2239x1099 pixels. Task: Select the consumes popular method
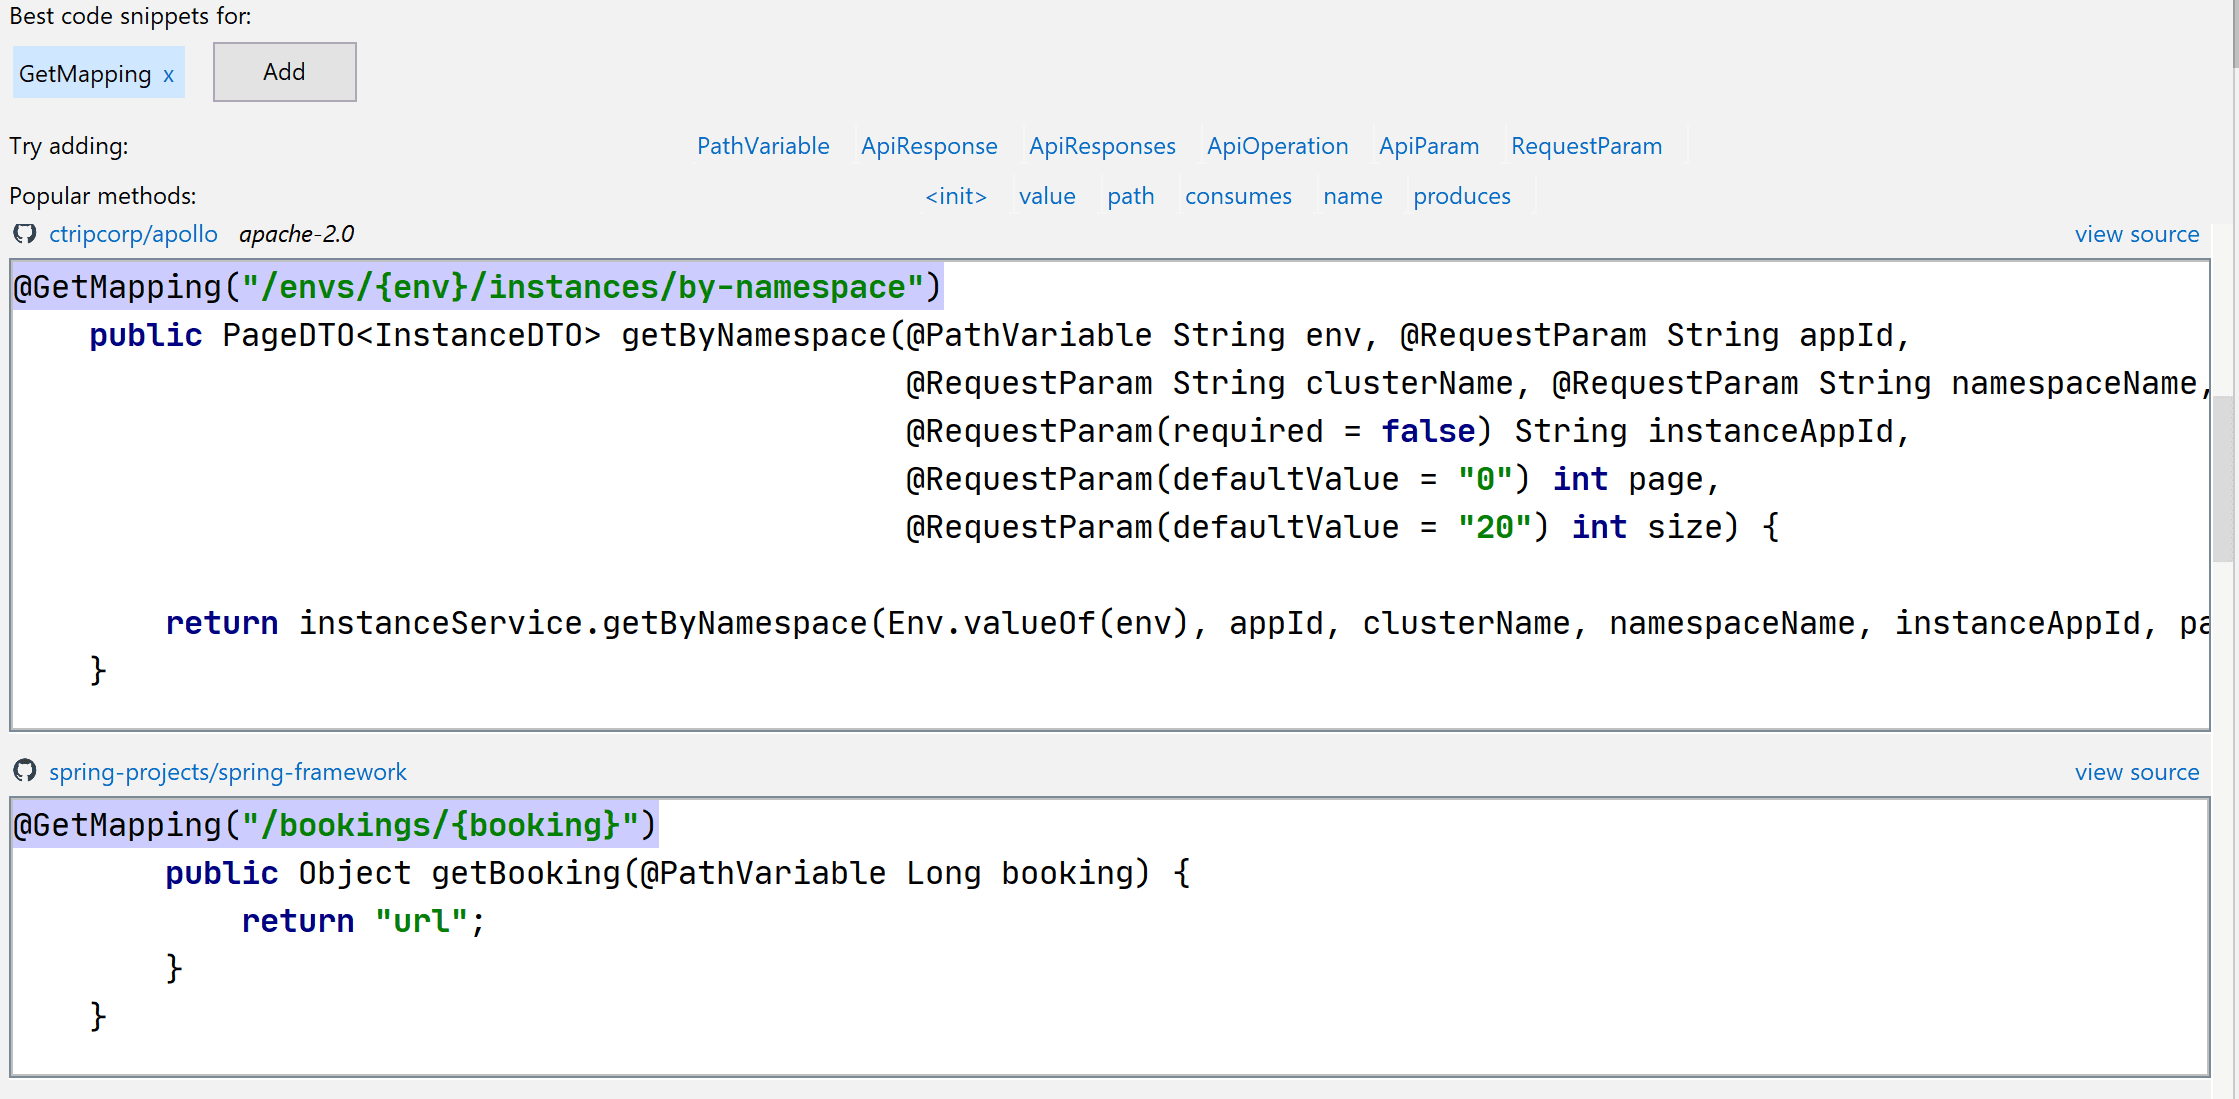(1237, 196)
